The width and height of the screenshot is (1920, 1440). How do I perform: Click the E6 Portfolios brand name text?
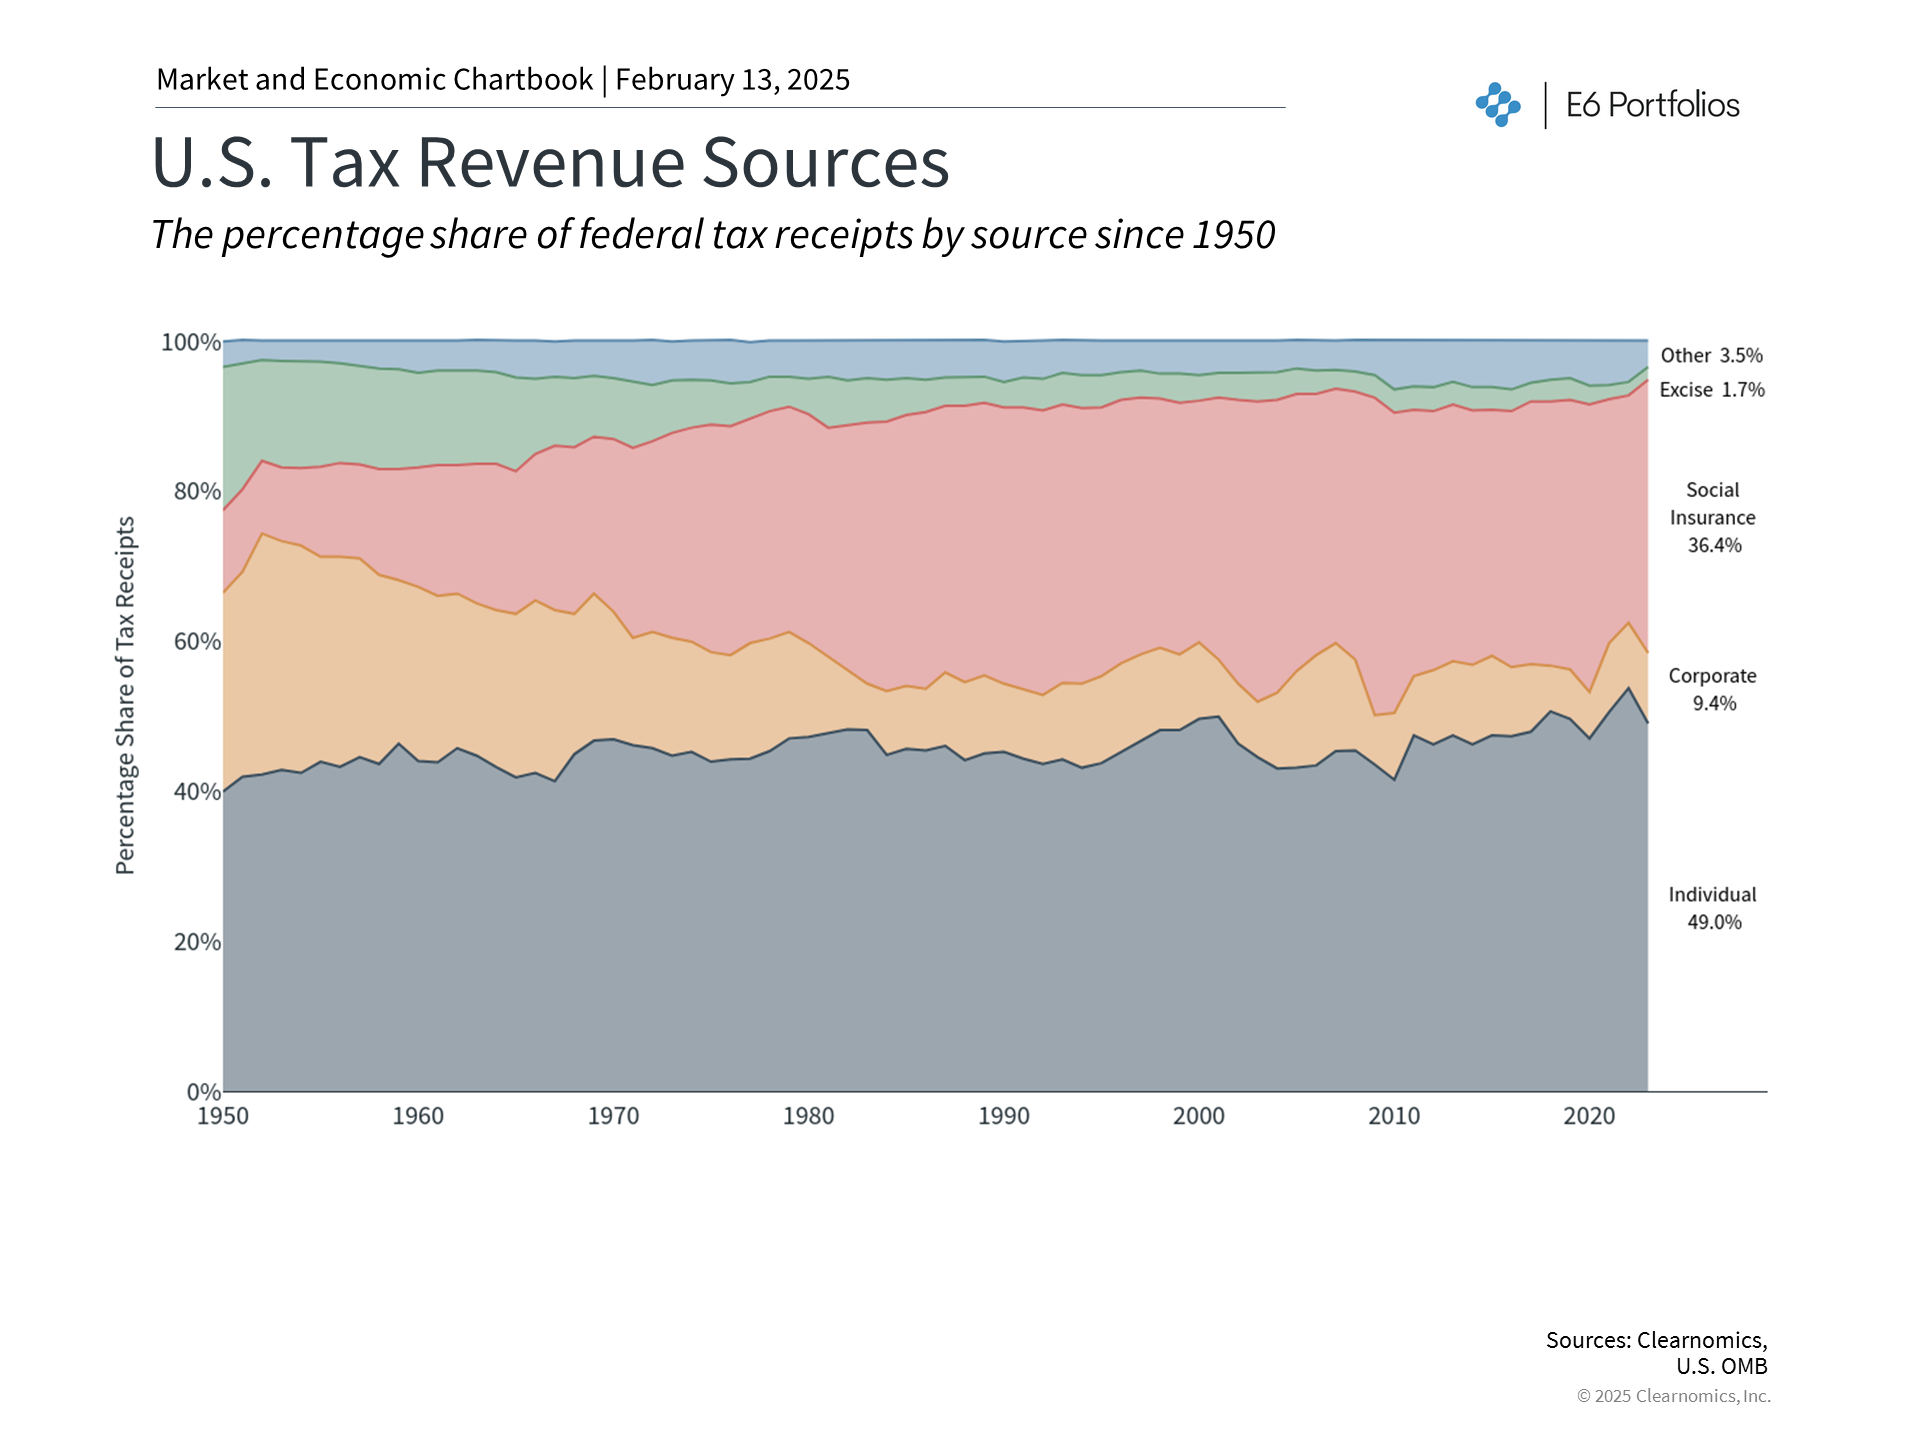point(1652,105)
